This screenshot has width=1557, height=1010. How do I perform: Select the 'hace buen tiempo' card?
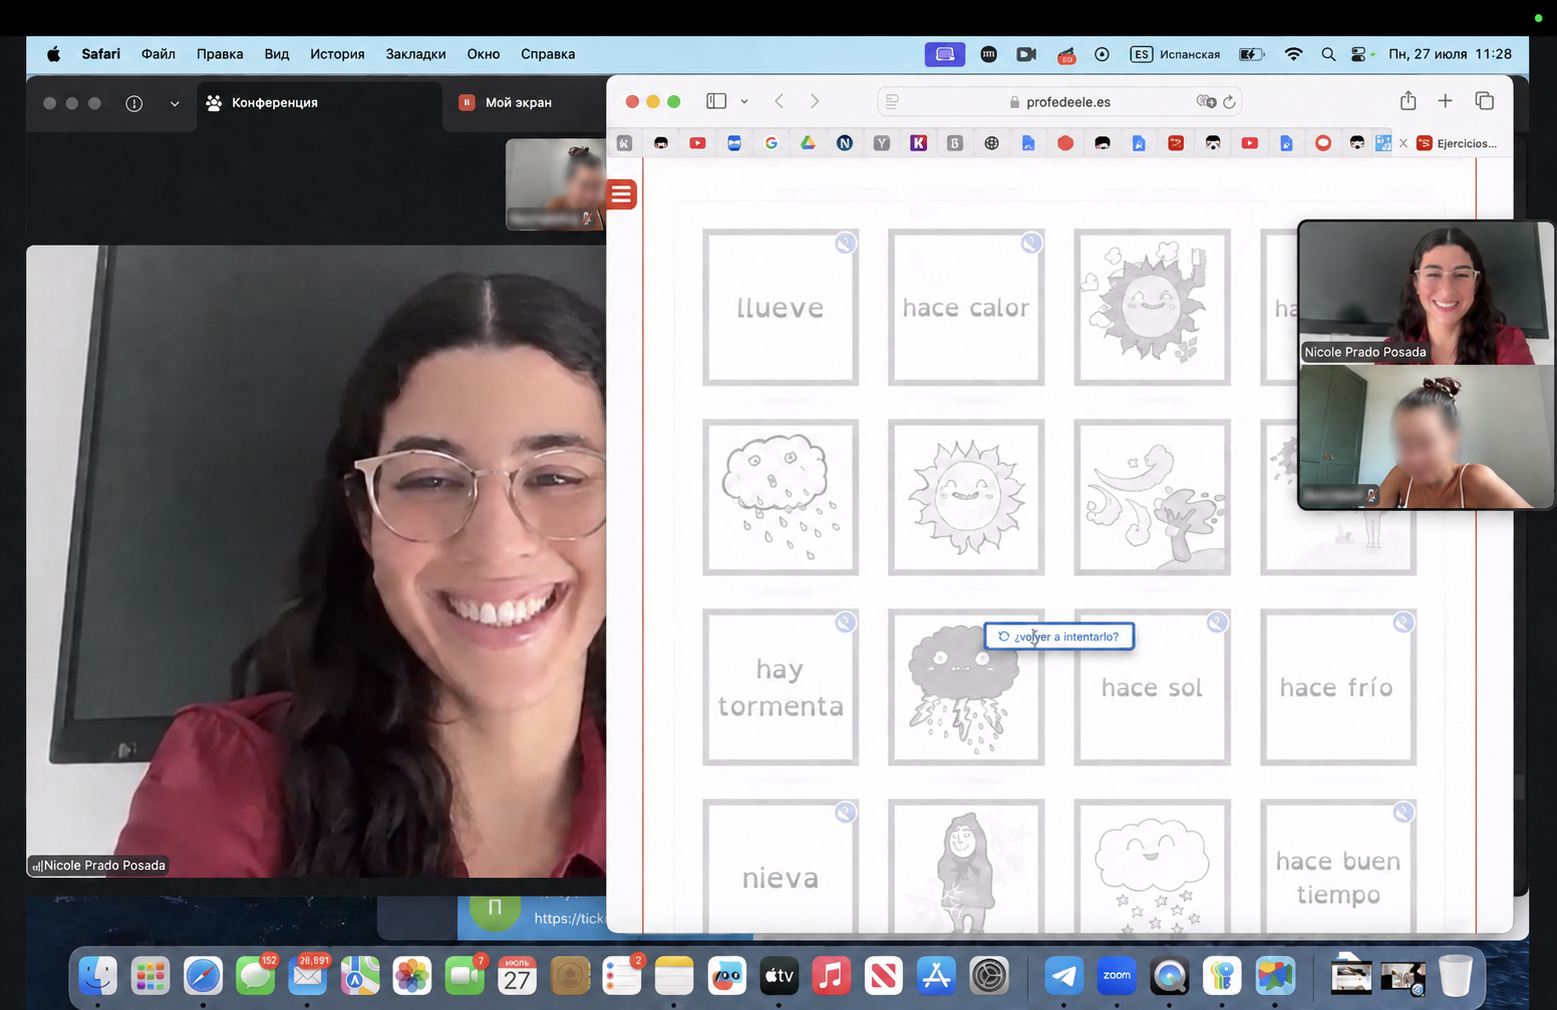click(1338, 866)
